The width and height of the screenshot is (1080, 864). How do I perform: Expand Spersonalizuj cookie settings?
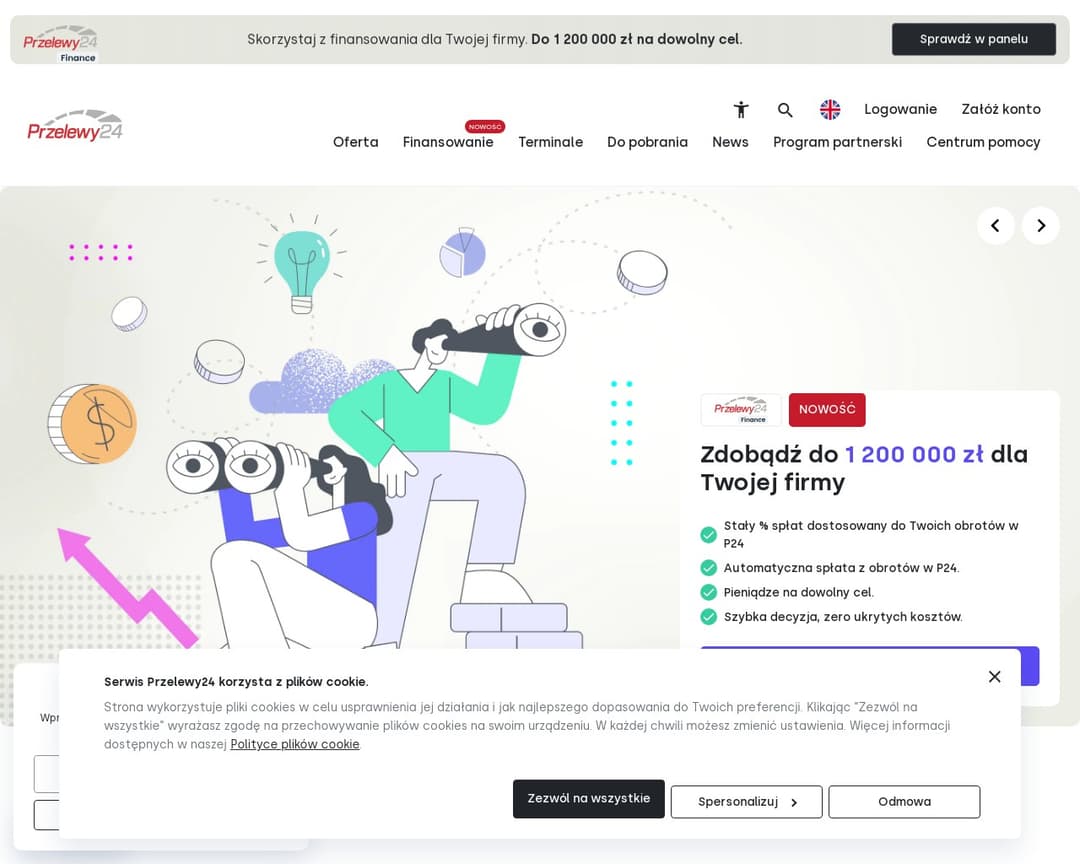click(746, 802)
